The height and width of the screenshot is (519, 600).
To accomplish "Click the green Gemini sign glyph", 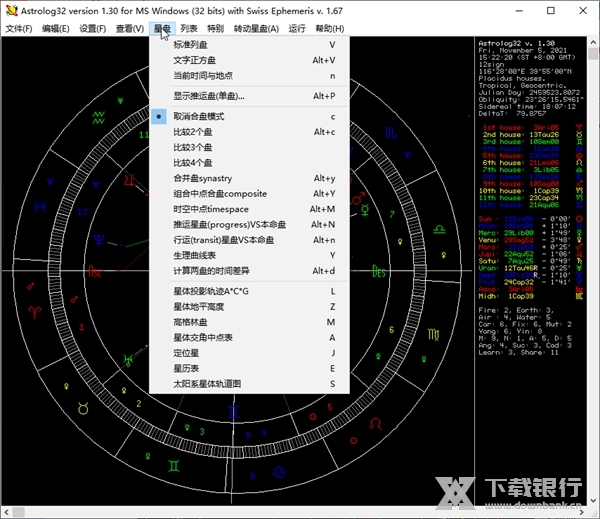I will pos(174,465).
